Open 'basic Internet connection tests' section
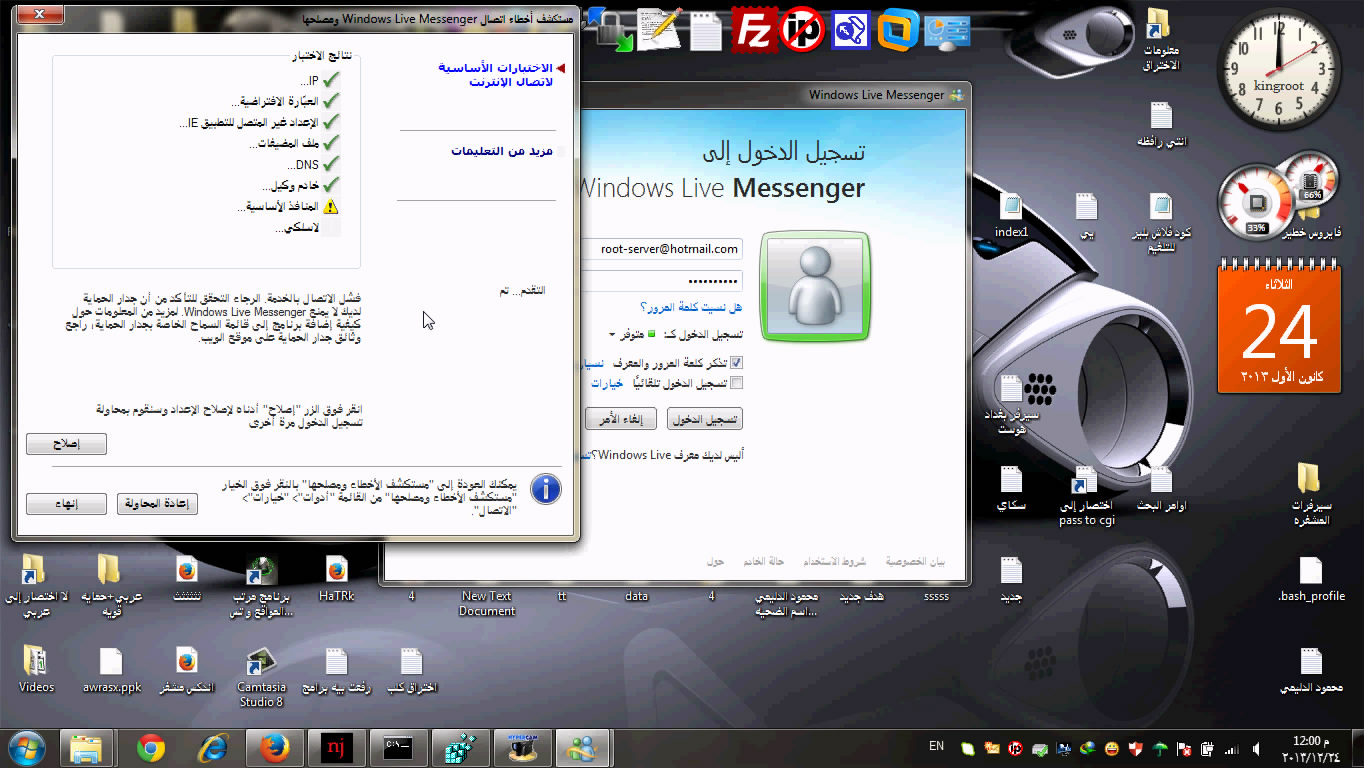Viewport: 1364px width, 768px height. click(x=496, y=74)
